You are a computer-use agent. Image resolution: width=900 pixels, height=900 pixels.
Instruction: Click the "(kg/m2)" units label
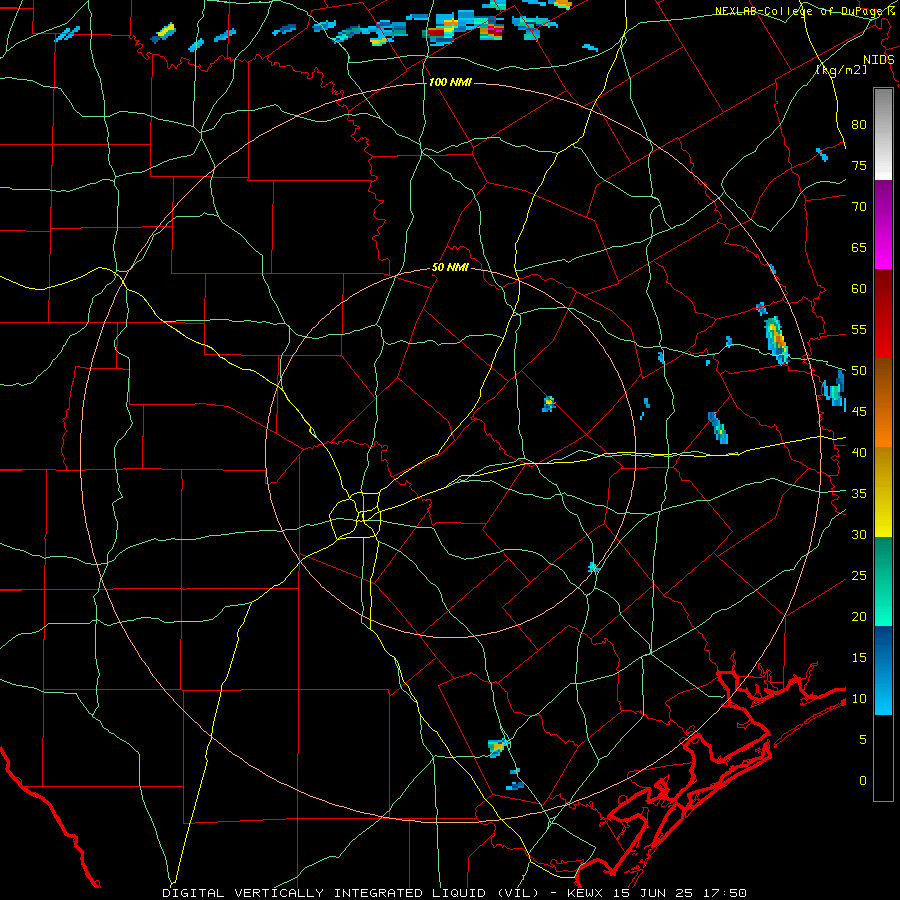pos(841,70)
